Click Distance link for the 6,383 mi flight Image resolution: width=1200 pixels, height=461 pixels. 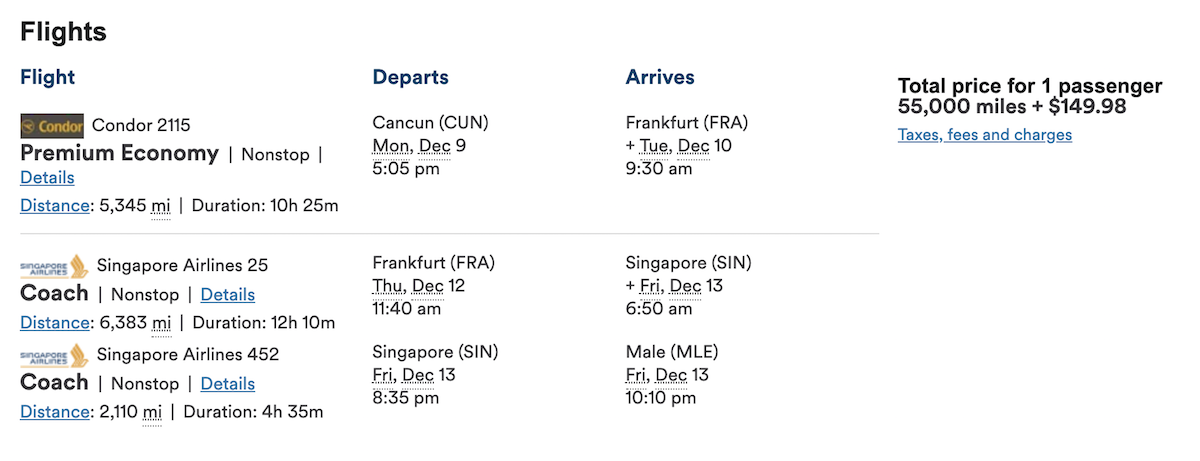(x=54, y=323)
